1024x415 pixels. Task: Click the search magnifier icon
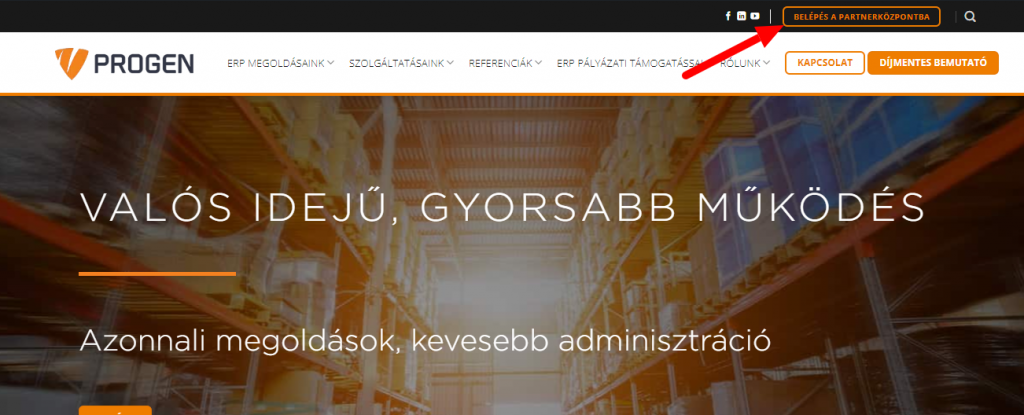970,17
